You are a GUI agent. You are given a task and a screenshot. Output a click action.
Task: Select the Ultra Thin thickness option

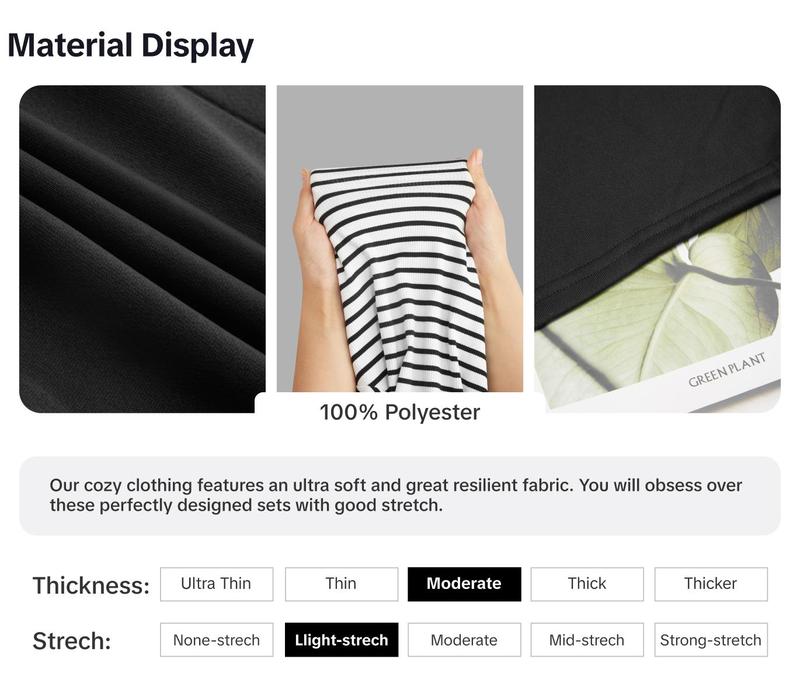[216, 584]
